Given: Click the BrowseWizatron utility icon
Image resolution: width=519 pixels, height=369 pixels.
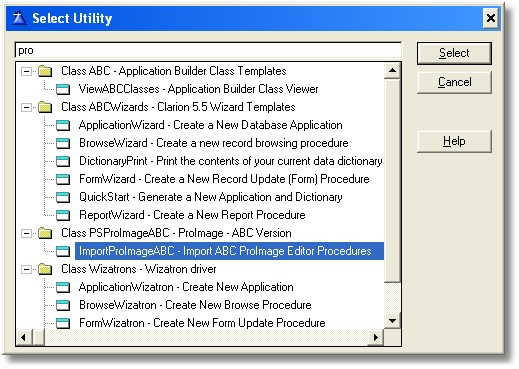Looking at the screenshot, I should (63, 305).
